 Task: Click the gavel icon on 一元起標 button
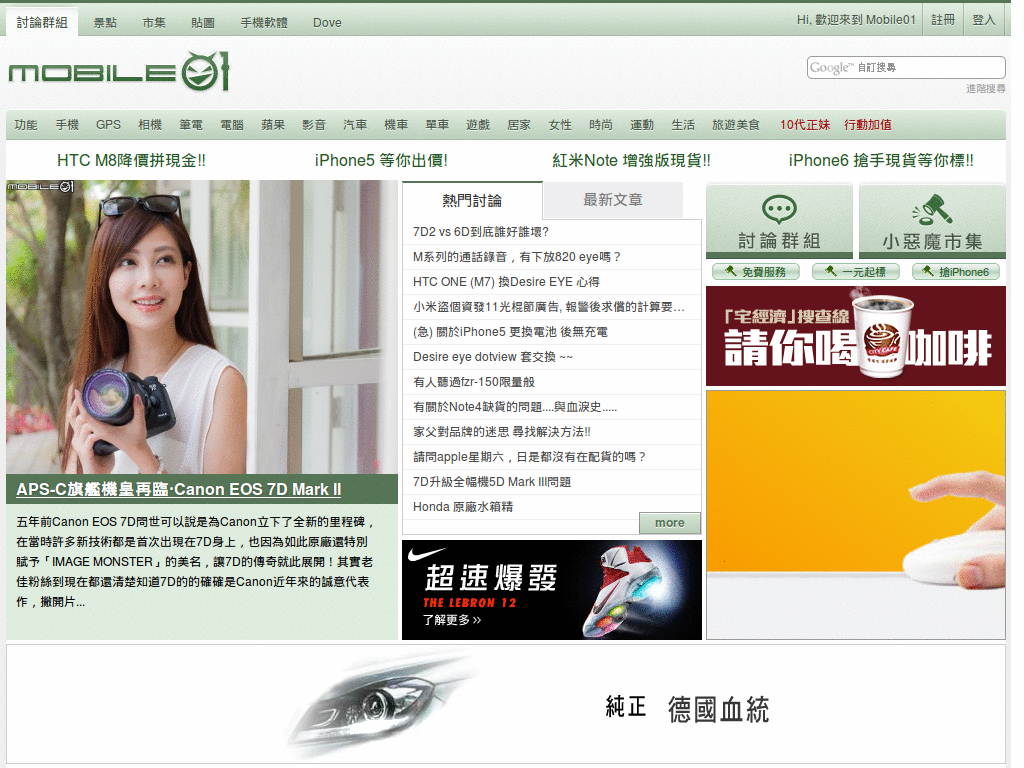coord(831,271)
